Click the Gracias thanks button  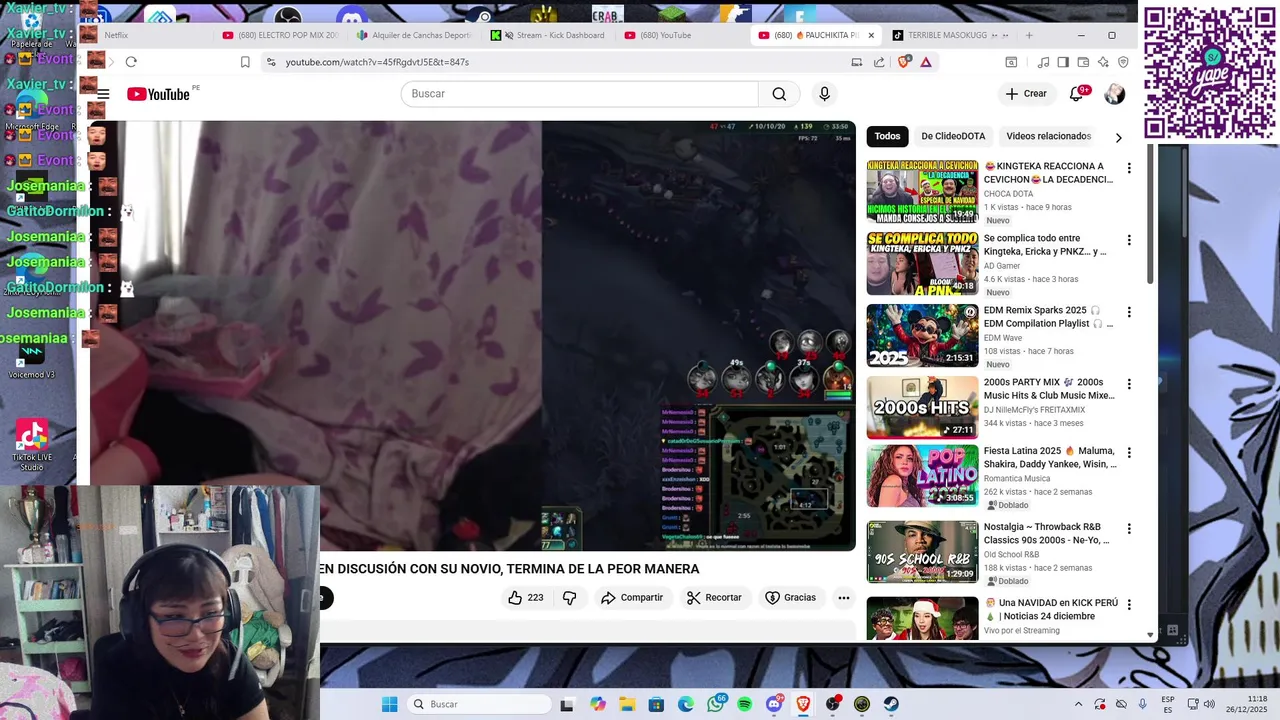[x=790, y=598]
